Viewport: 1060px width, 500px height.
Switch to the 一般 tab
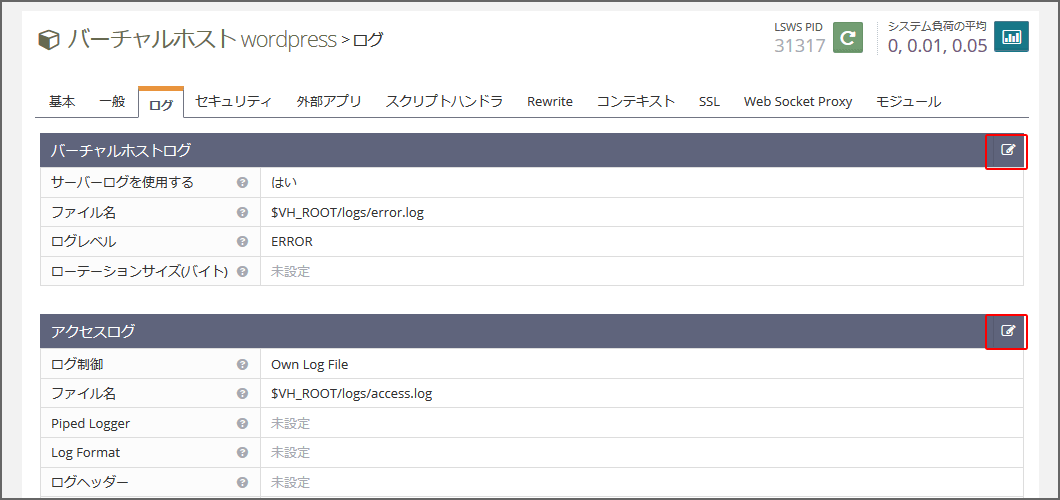[x=112, y=102]
